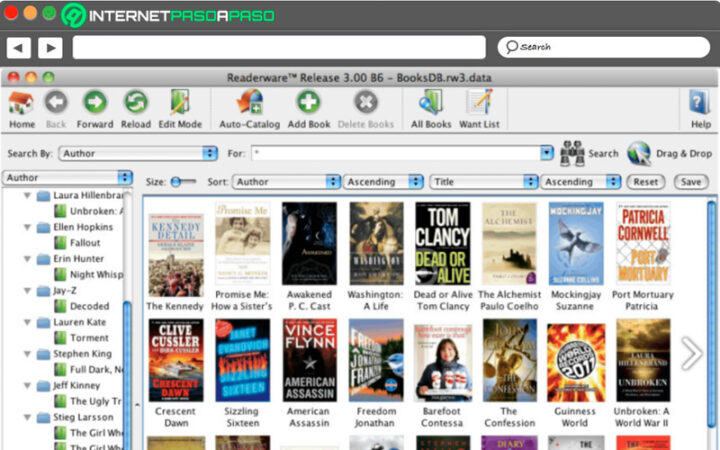720x450 pixels.
Task: Click the browser forward arrow button
Action: tap(51, 47)
